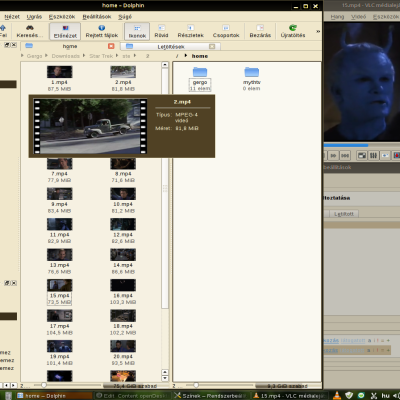Toggle the Előnézet preview button
Viewport: 400px width, 400px height.
tap(65, 31)
